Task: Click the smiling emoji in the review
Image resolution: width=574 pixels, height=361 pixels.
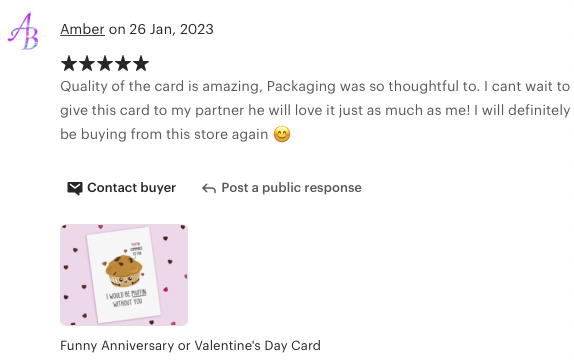Action: click(x=282, y=134)
